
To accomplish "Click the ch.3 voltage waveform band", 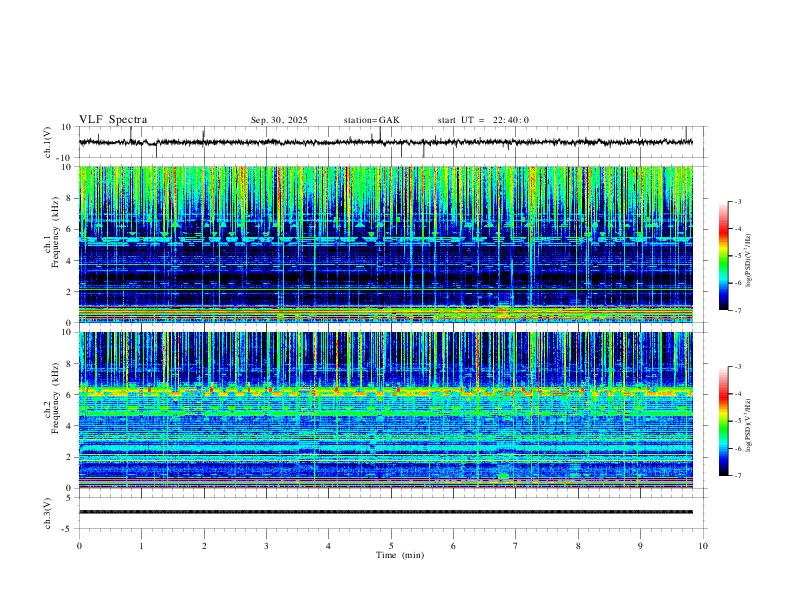I will (x=386, y=512).
